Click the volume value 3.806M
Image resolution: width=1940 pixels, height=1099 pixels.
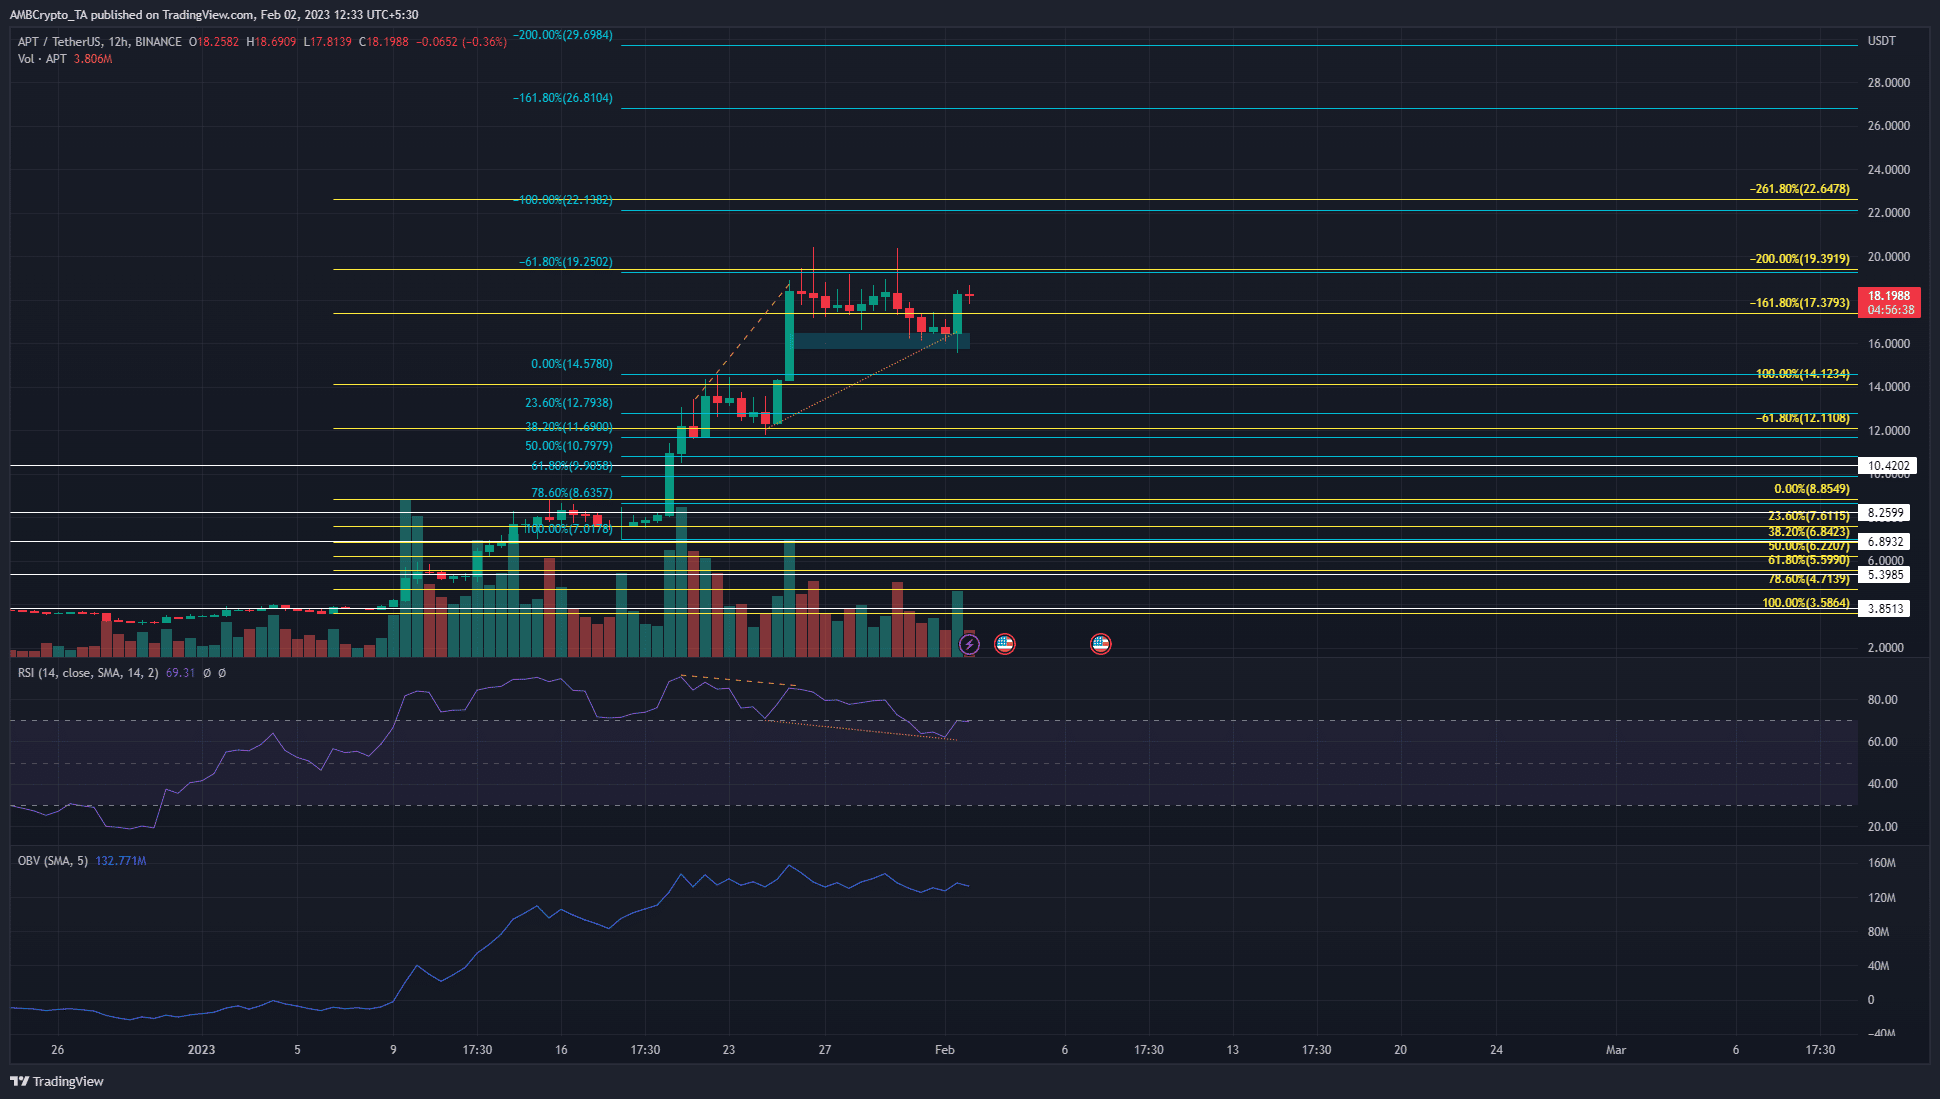[93, 59]
